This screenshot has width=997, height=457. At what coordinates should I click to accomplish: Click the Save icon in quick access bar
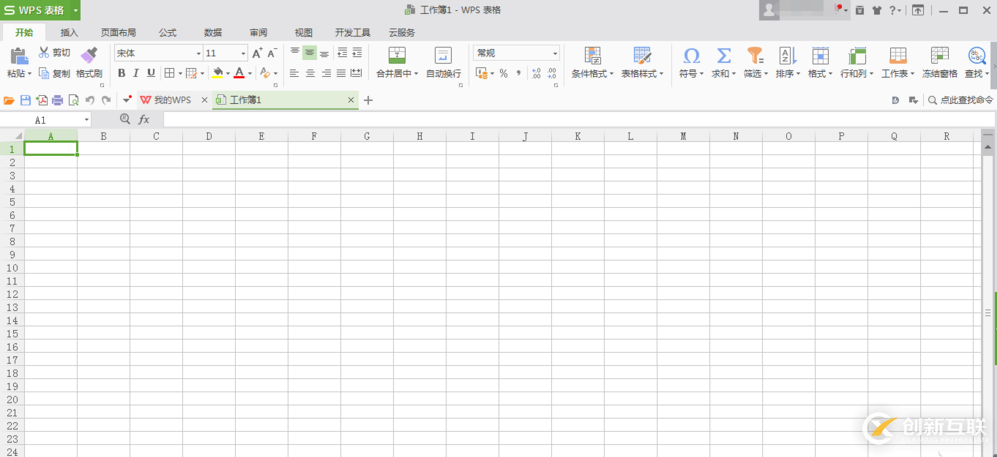tap(25, 100)
